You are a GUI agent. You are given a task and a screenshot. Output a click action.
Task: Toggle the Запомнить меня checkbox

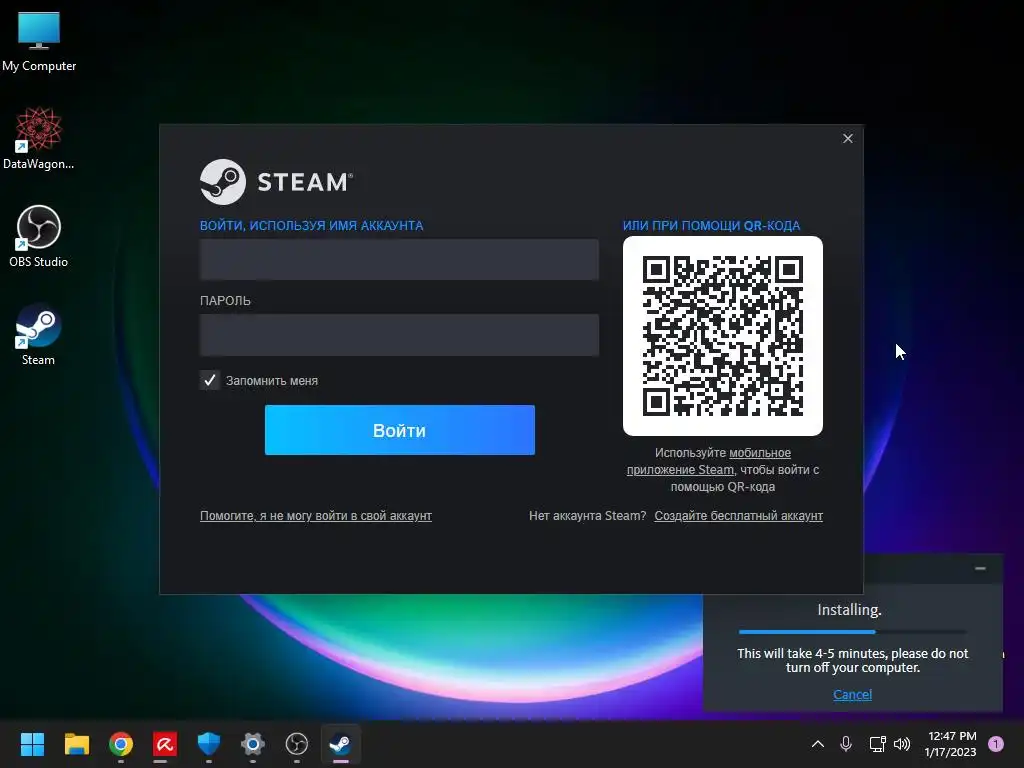click(210, 380)
